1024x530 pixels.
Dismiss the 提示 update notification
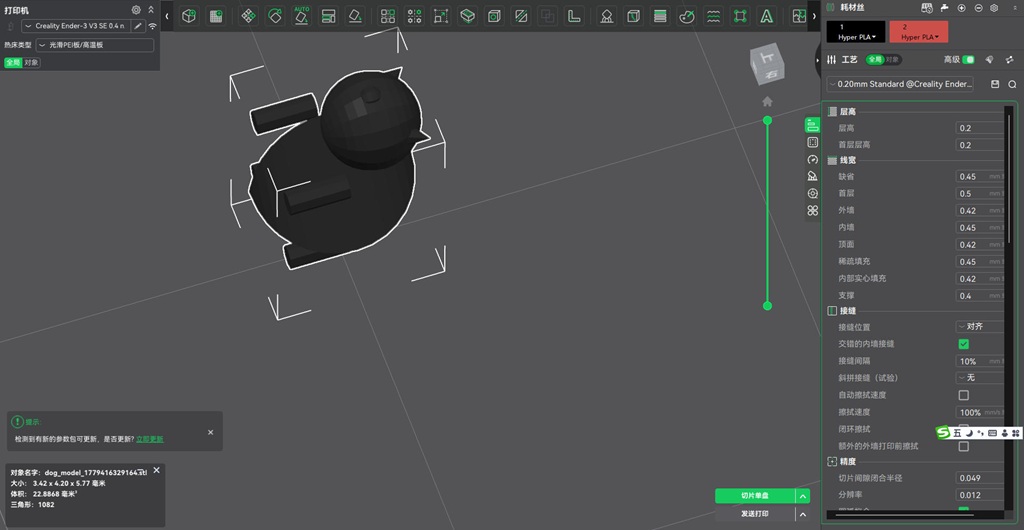pyautogui.click(x=210, y=432)
